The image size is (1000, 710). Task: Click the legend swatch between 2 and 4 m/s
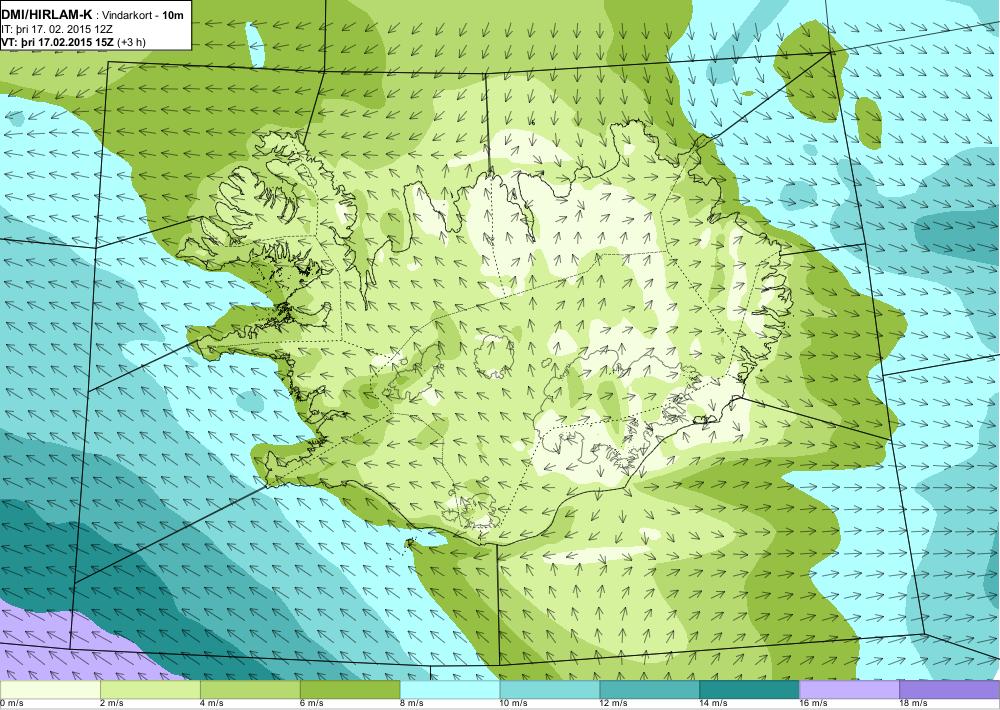150,690
